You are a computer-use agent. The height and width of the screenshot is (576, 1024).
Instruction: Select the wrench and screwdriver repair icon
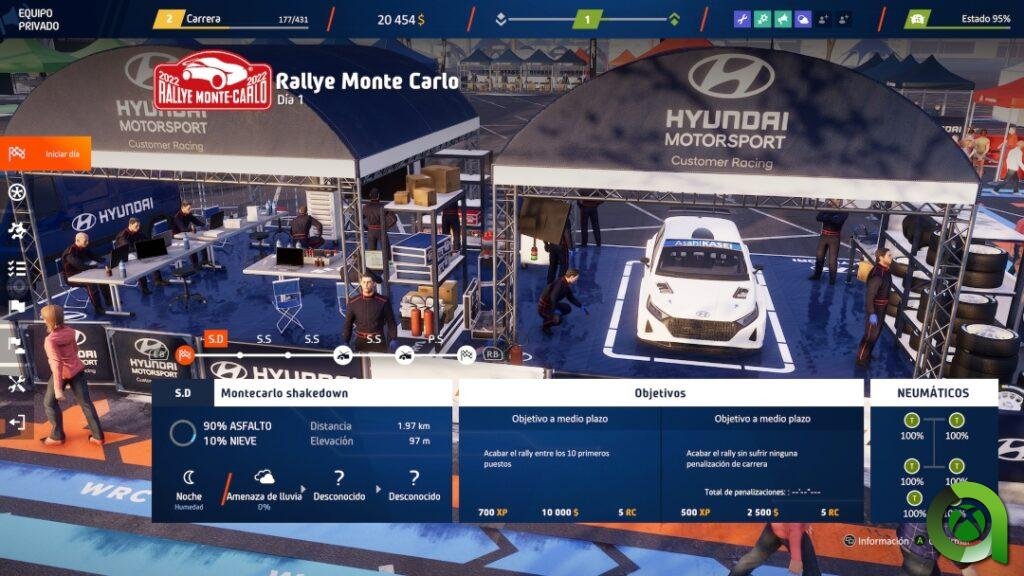16,384
